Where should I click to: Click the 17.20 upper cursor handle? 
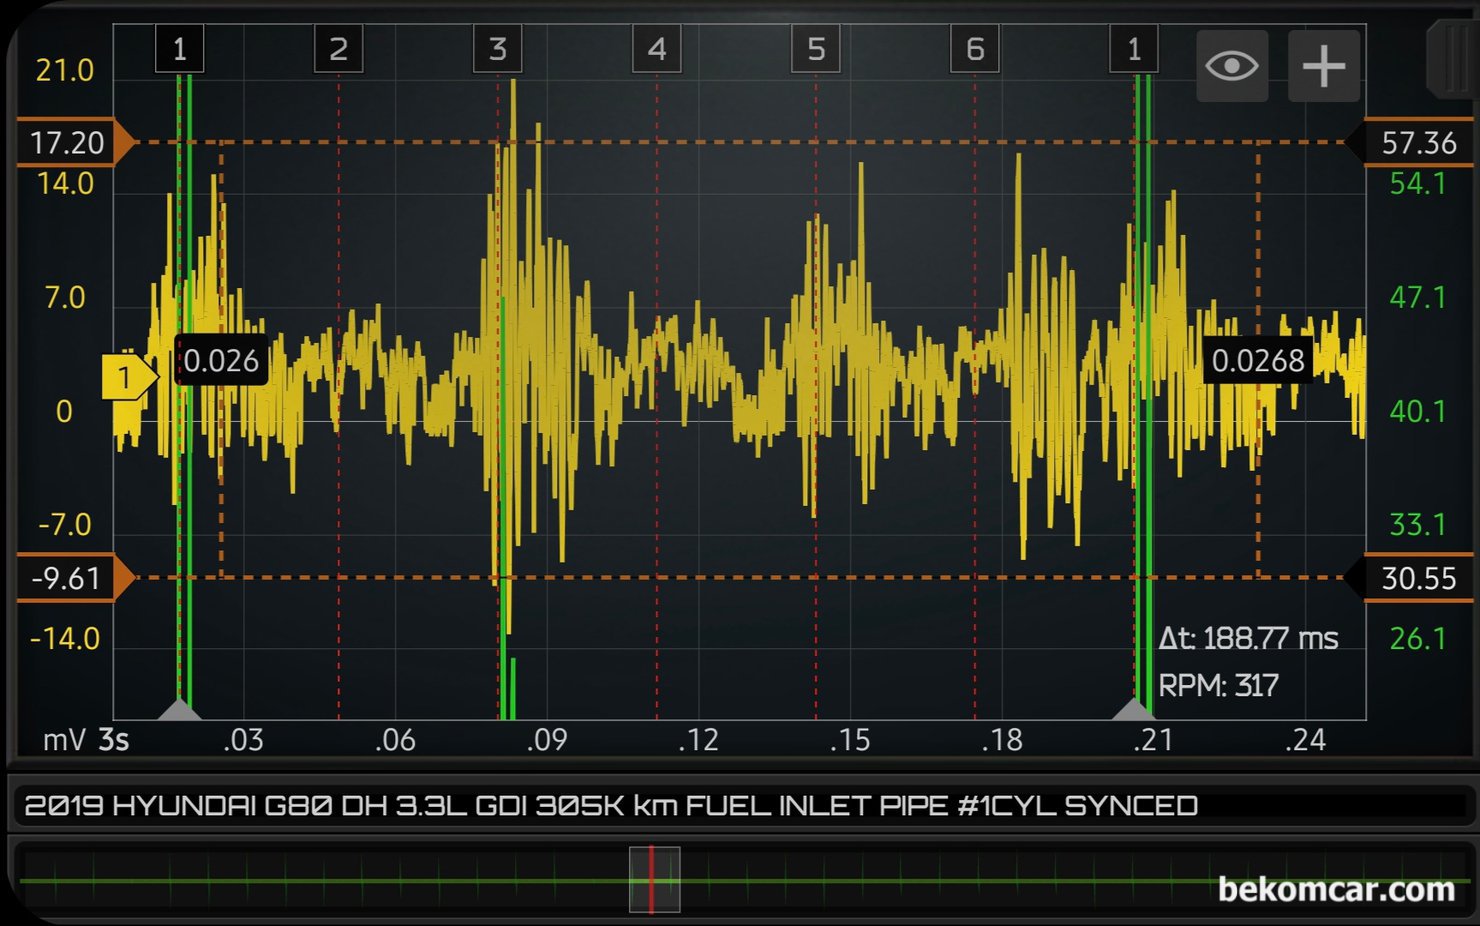pyautogui.click(x=70, y=142)
